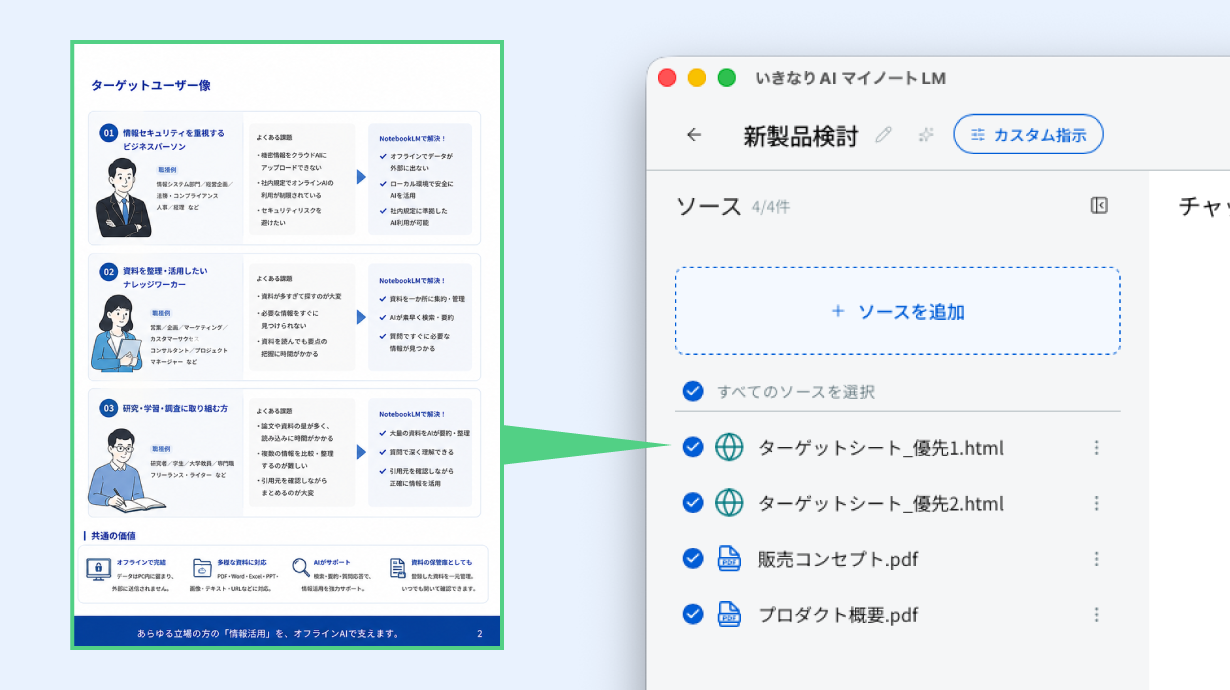
Task: Click PDF icon of 販売コンセプト.pdf
Action: pos(730,559)
